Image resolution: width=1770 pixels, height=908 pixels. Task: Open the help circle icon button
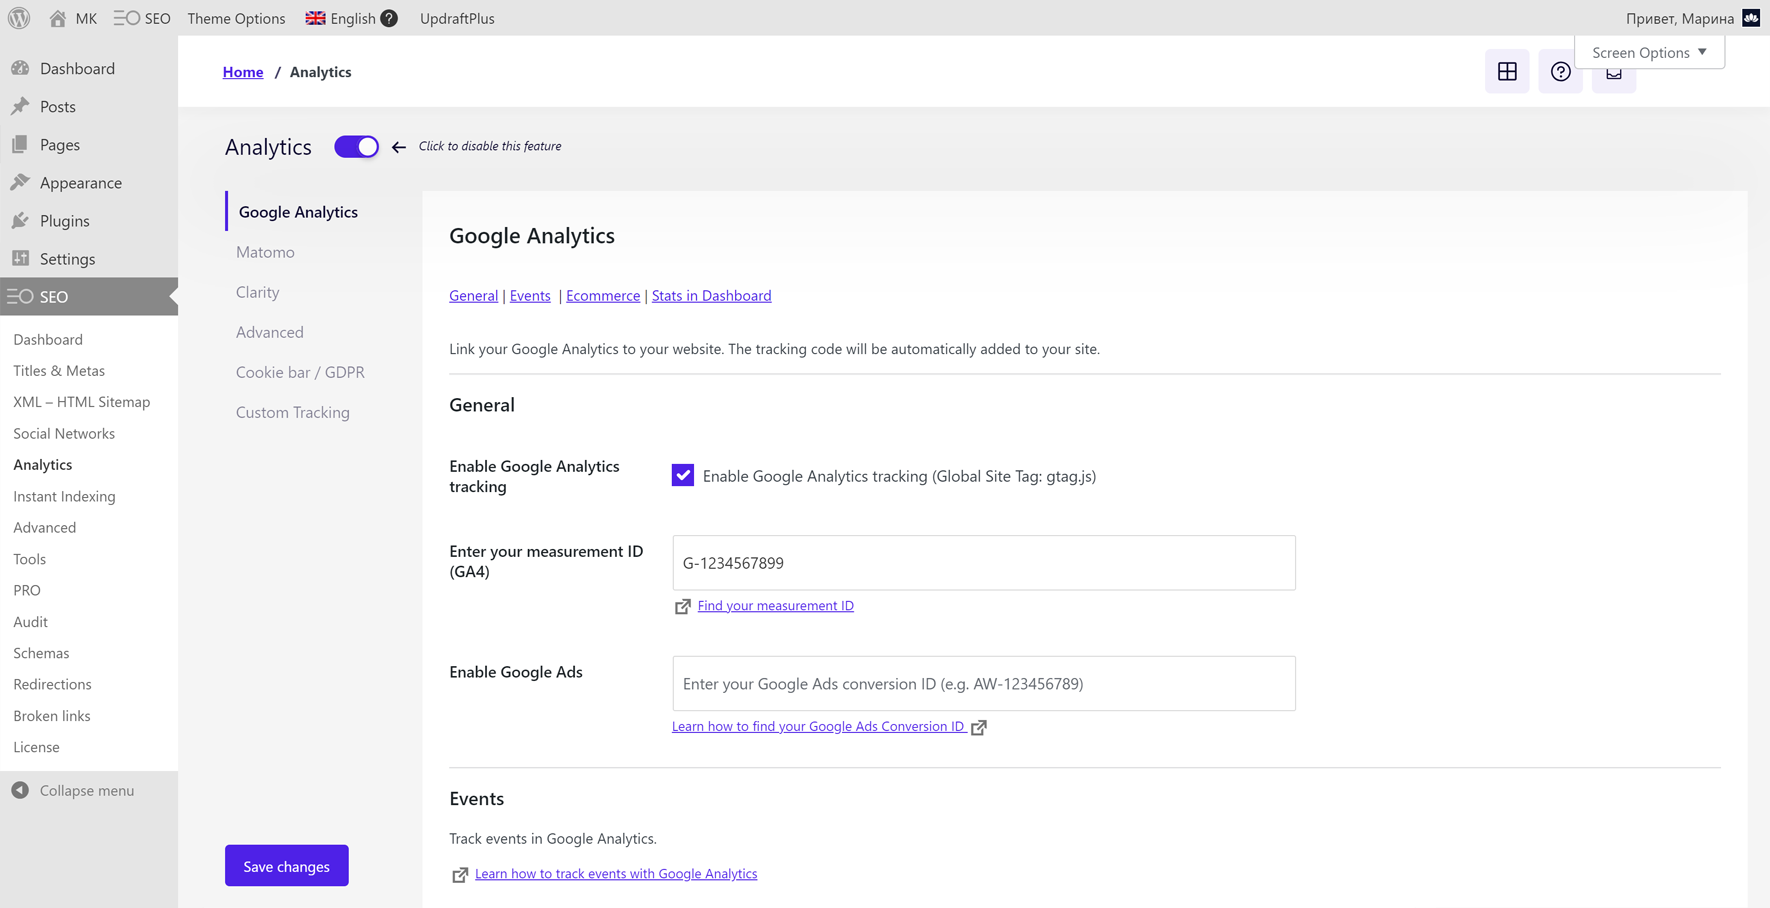tap(1560, 71)
